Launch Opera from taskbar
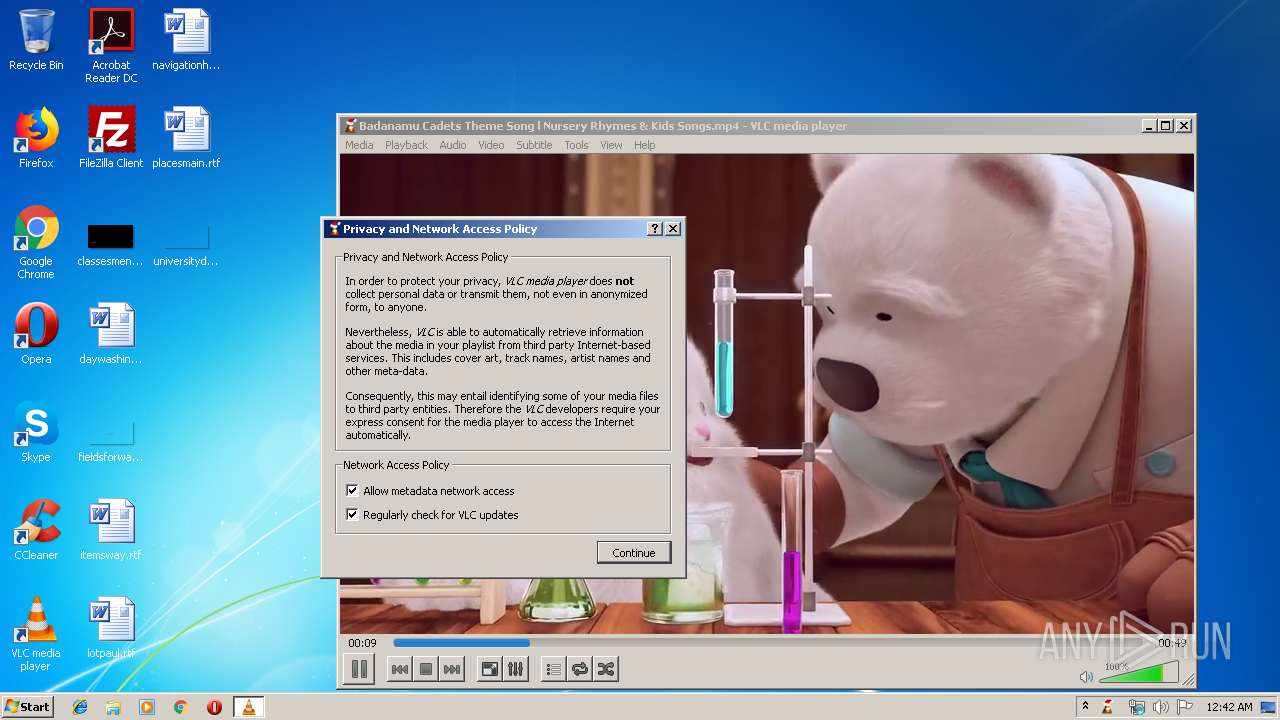Viewport: 1280px width, 720px height. click(214, 707)
